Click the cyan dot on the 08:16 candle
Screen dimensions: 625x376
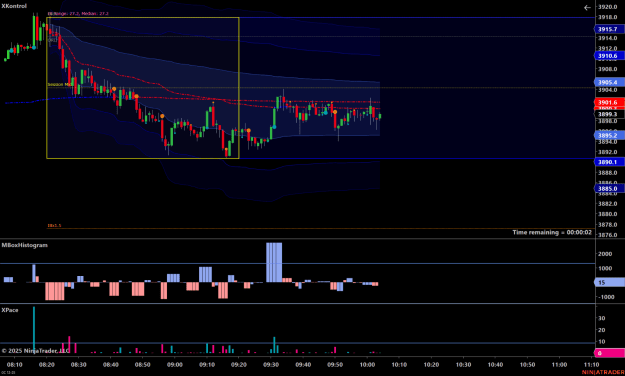click(34, 47)
